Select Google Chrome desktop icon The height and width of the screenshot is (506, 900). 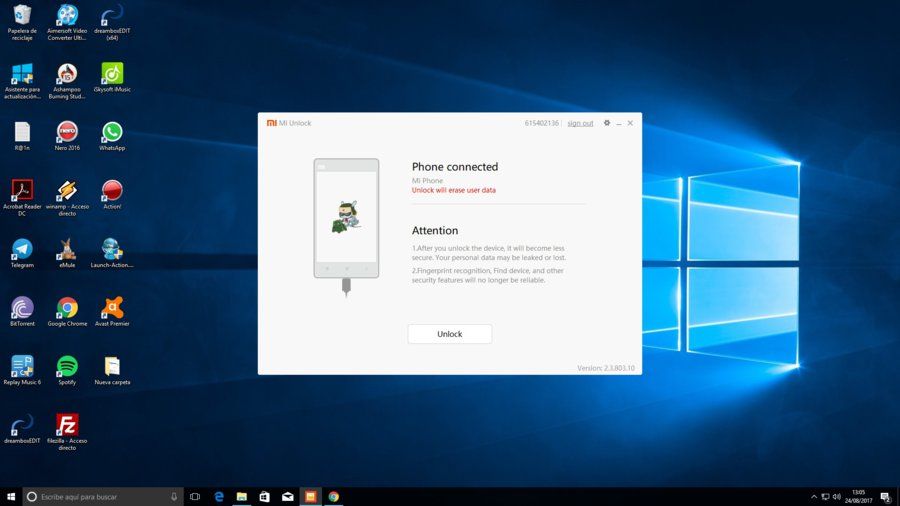[x=67, y=312]
